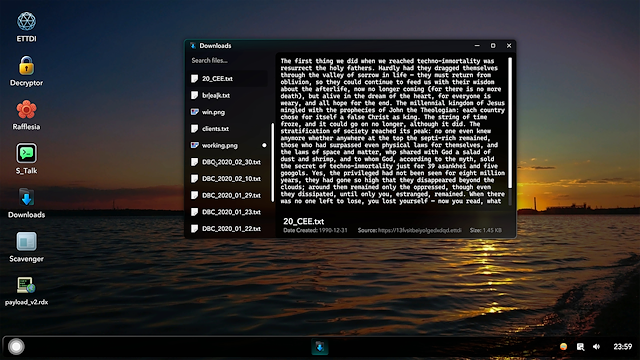Image resolution: width=640 pixels, height=360 pixels.
Task: Click the Downloads window title icon
Action: tap(193, 46)
